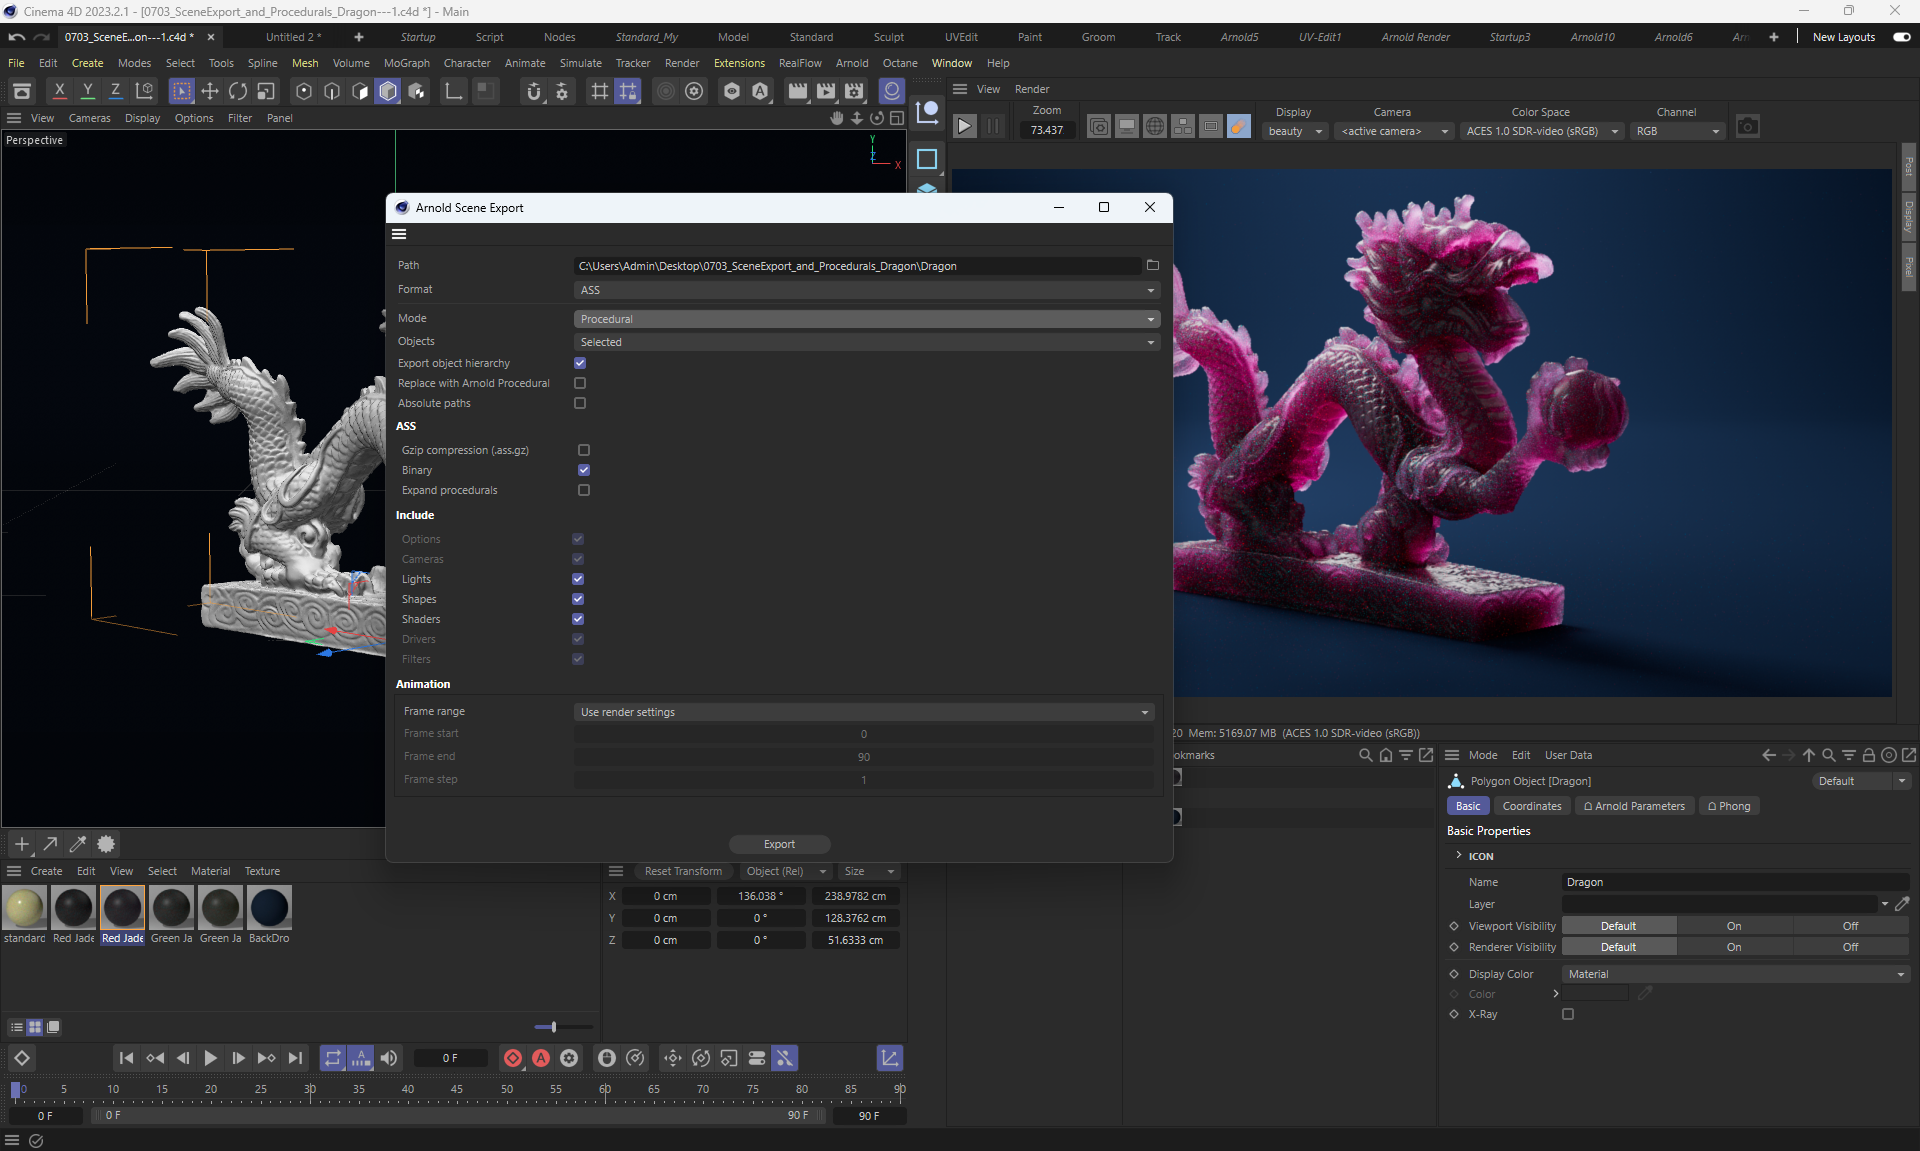Image resolution: width=1920 pixels, height=1151 pixels.
Task: Select the BackDro material thumbnail
Action: pyautogui.click(x=269, y=909)
